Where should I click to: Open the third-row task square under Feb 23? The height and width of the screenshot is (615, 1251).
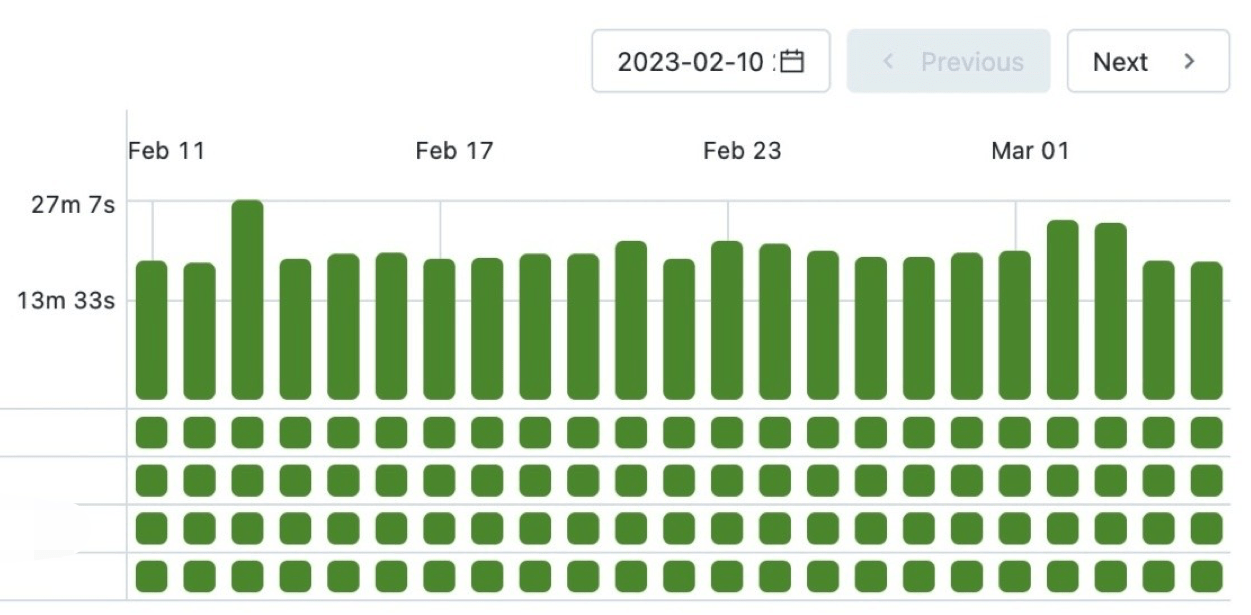tap(727, 529)
